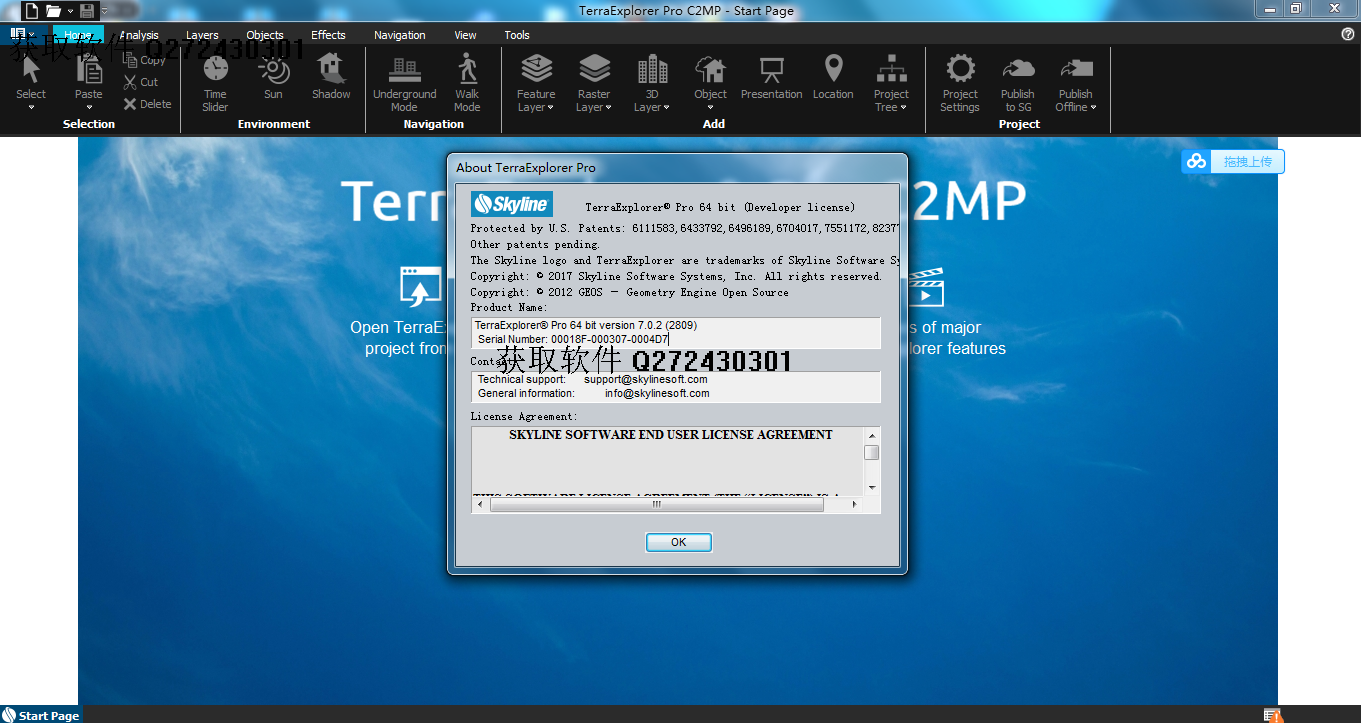Enable the Shadow analysis tool
This screenshot has width=1361, height=723.
331,77
